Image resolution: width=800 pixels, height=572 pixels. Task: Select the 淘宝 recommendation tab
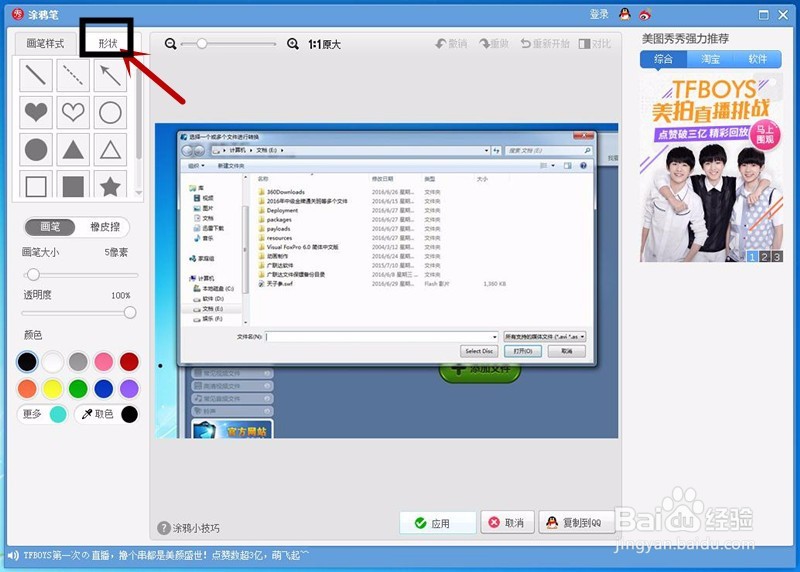pyautogui.click(x=710, y=59)
